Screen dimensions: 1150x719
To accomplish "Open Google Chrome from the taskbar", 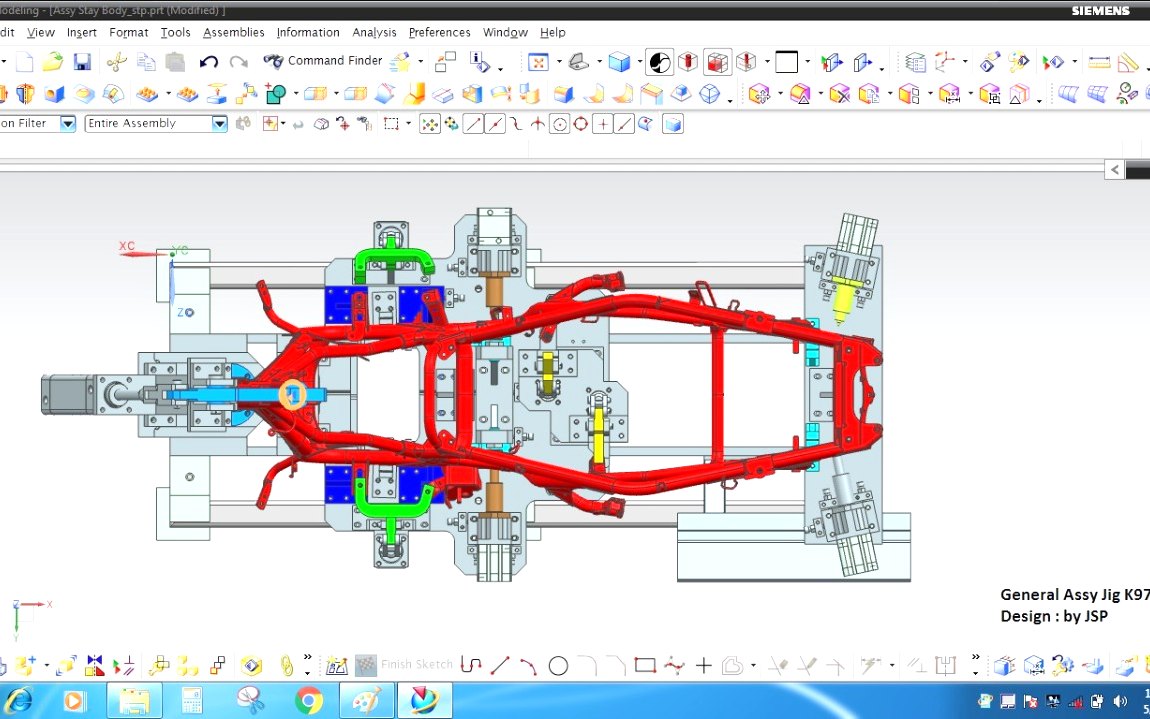I will [309, 701].
